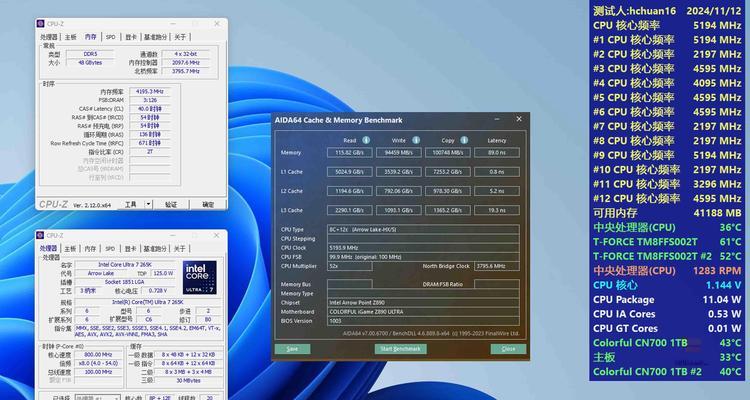
Task: Click the 三级 cache value 30 MBytes
Action: click(188, 380)
